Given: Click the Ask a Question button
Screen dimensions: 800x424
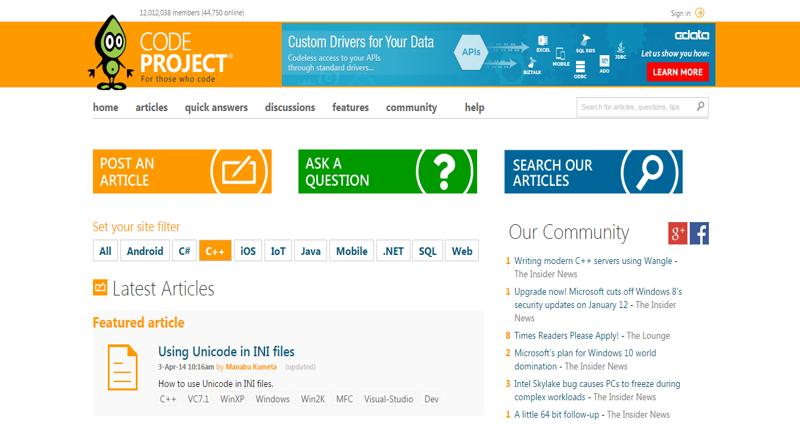Looking at the screenshot, I should coord(388,171).
